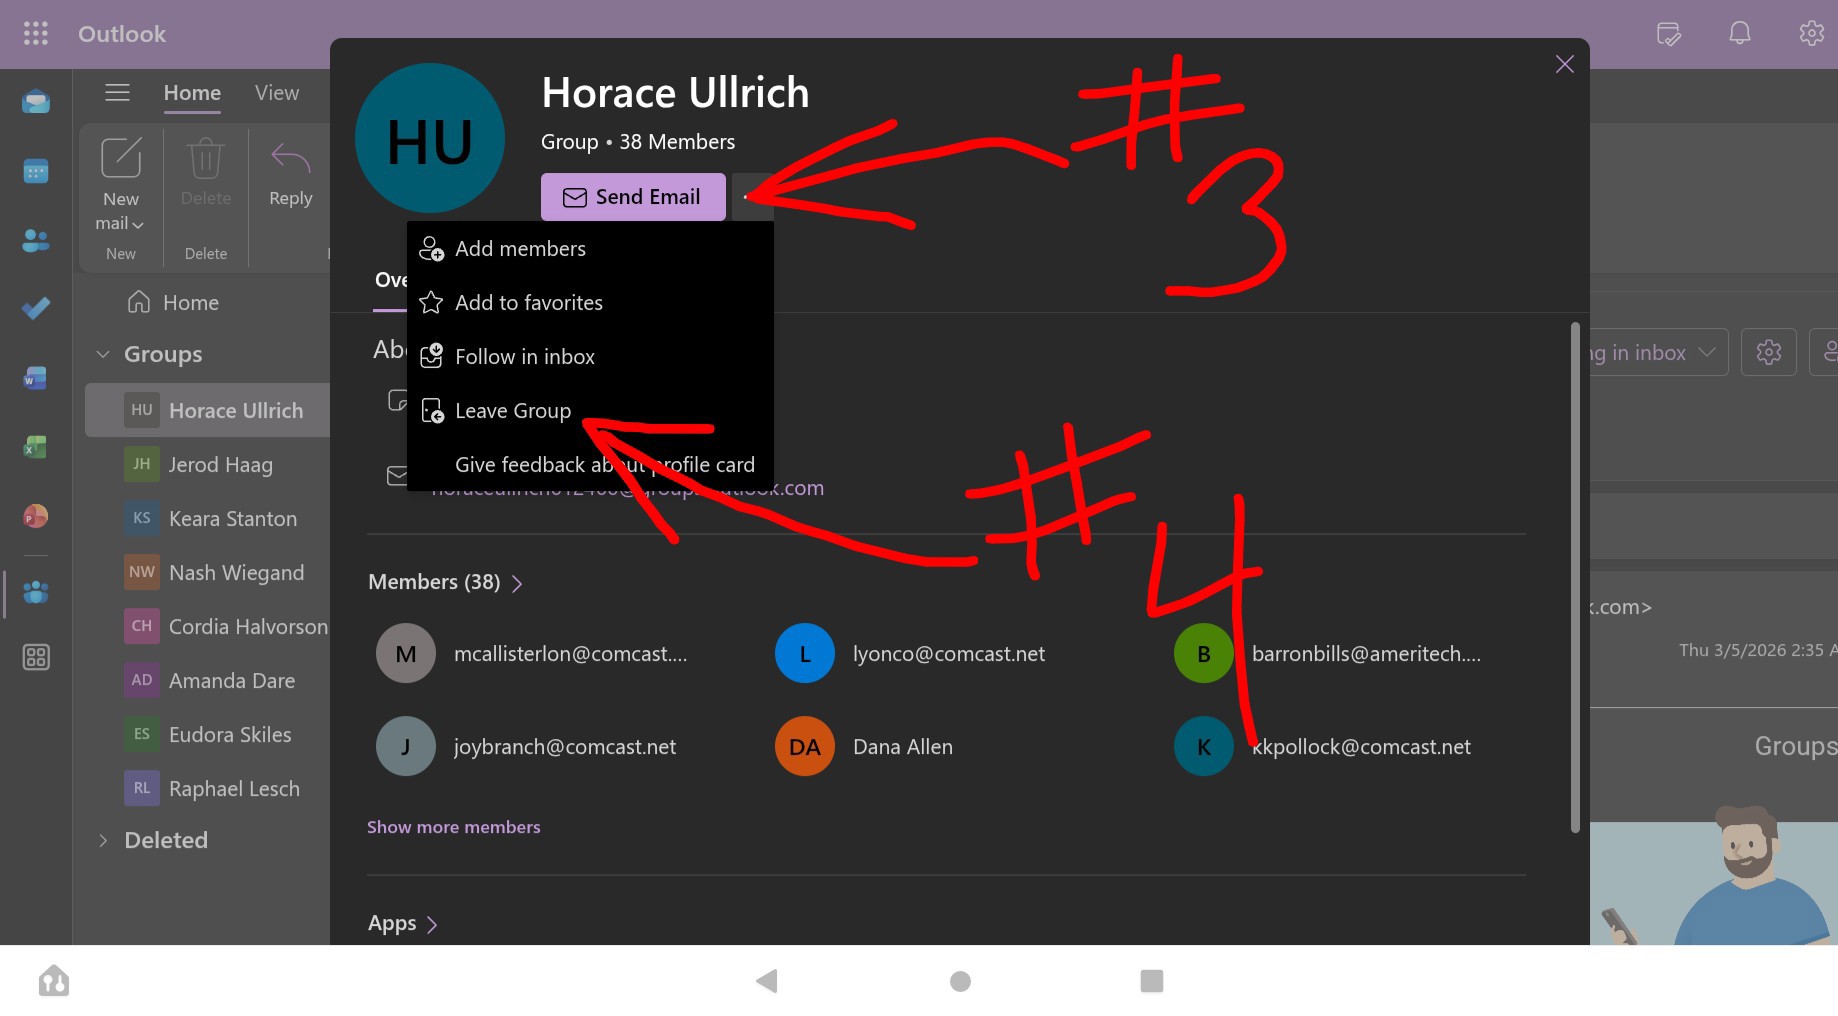Select Follow in inbox menu item
This screenshot has width=1838, height=1016.
pos(590,357)
